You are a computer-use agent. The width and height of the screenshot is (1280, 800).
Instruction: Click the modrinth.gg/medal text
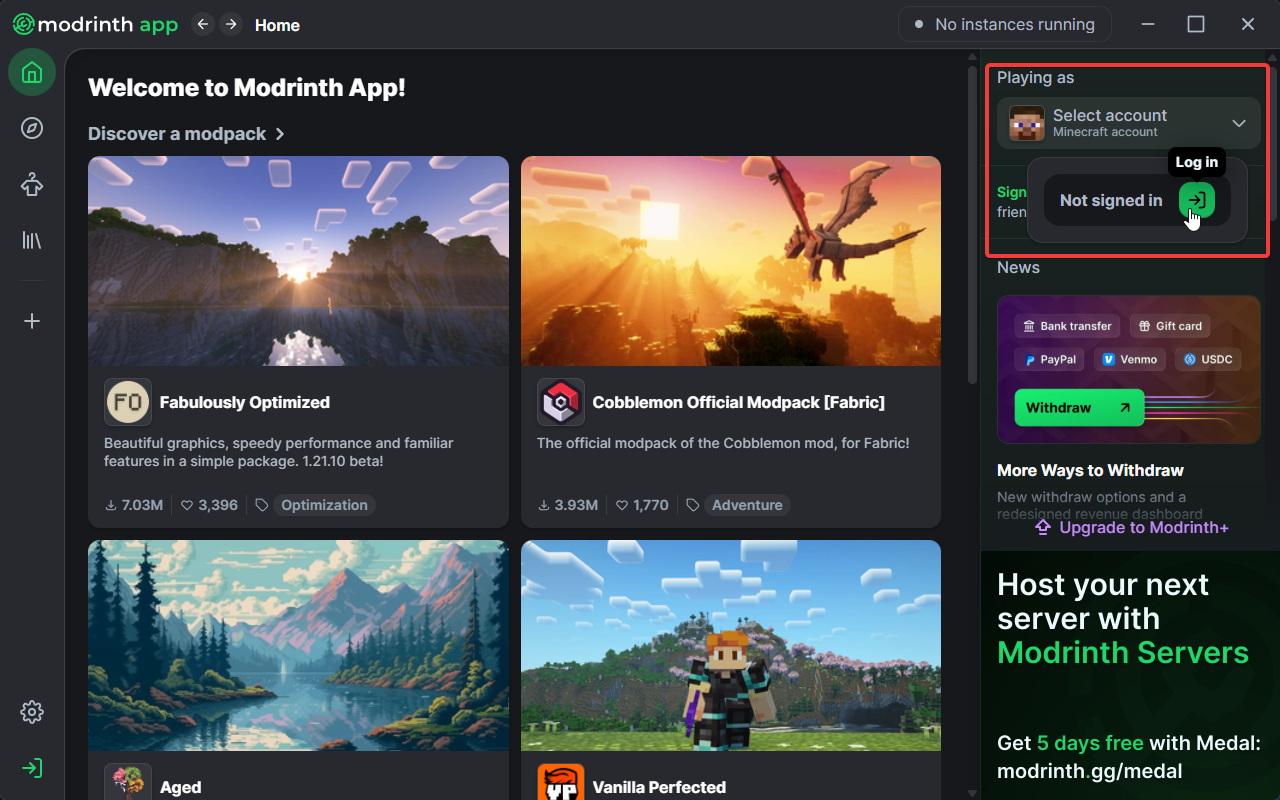tap(1090, 771)
